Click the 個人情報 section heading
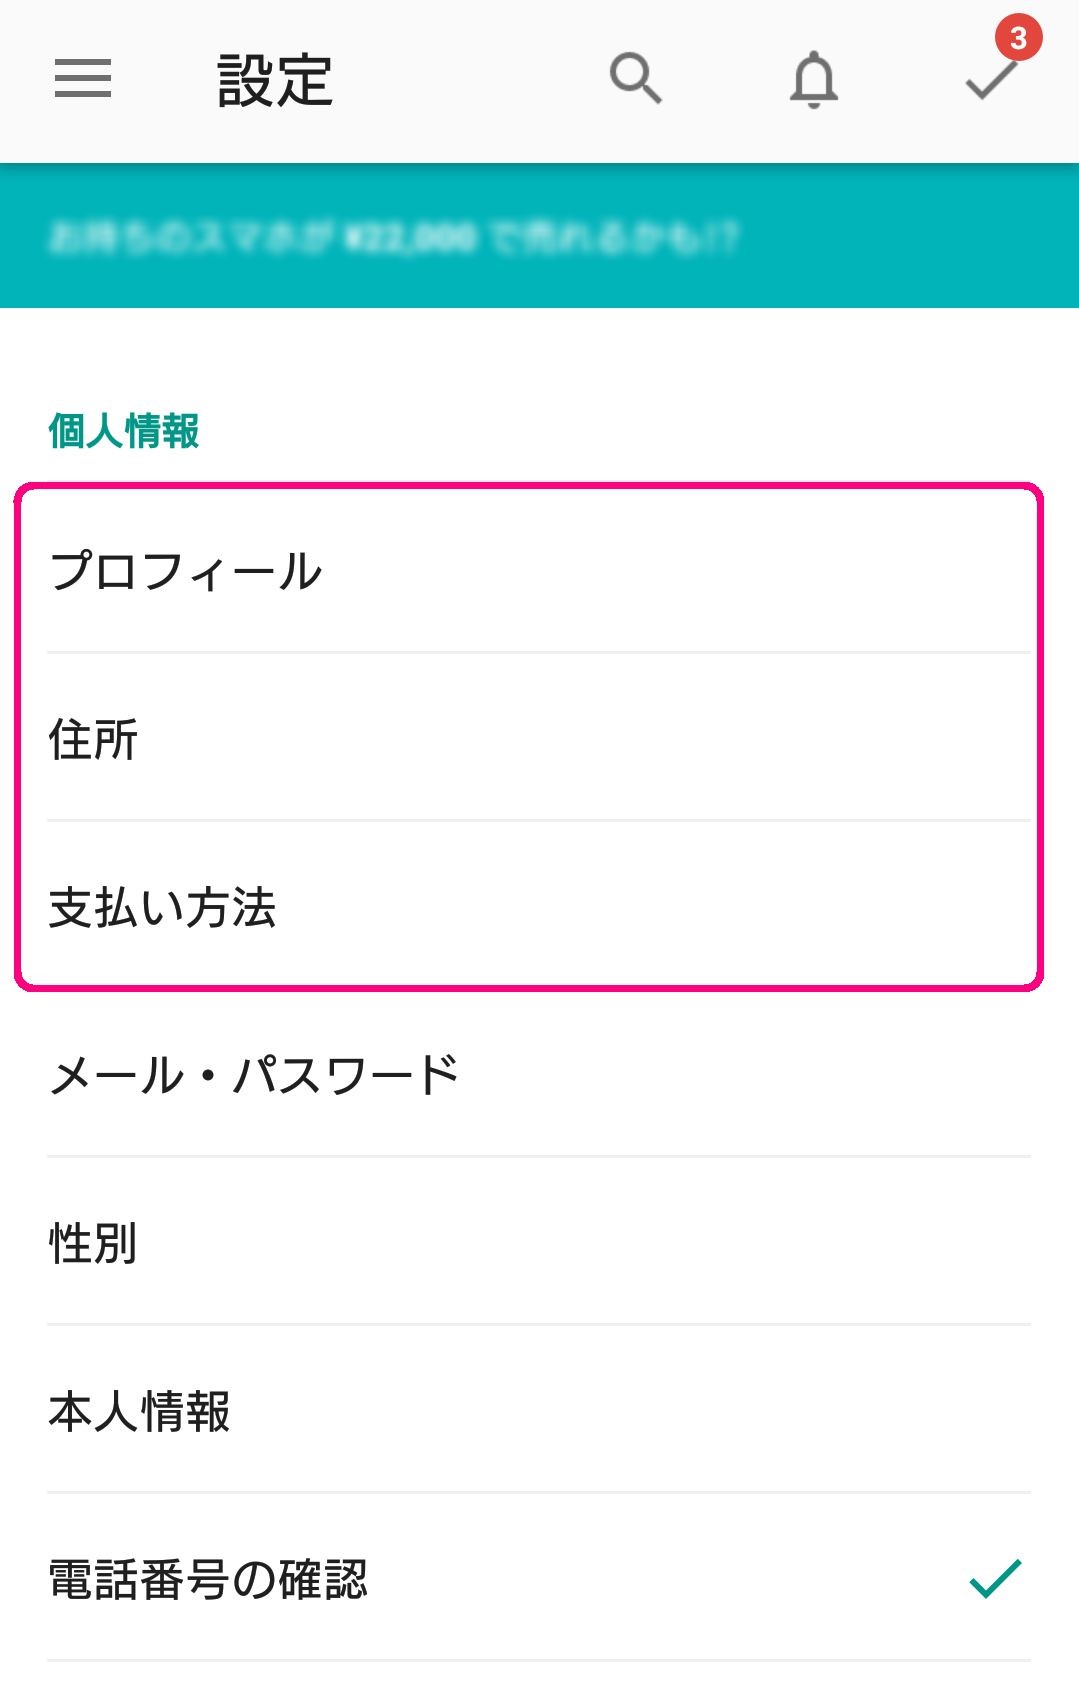1079x1693 pixels. tap(124, 431)
